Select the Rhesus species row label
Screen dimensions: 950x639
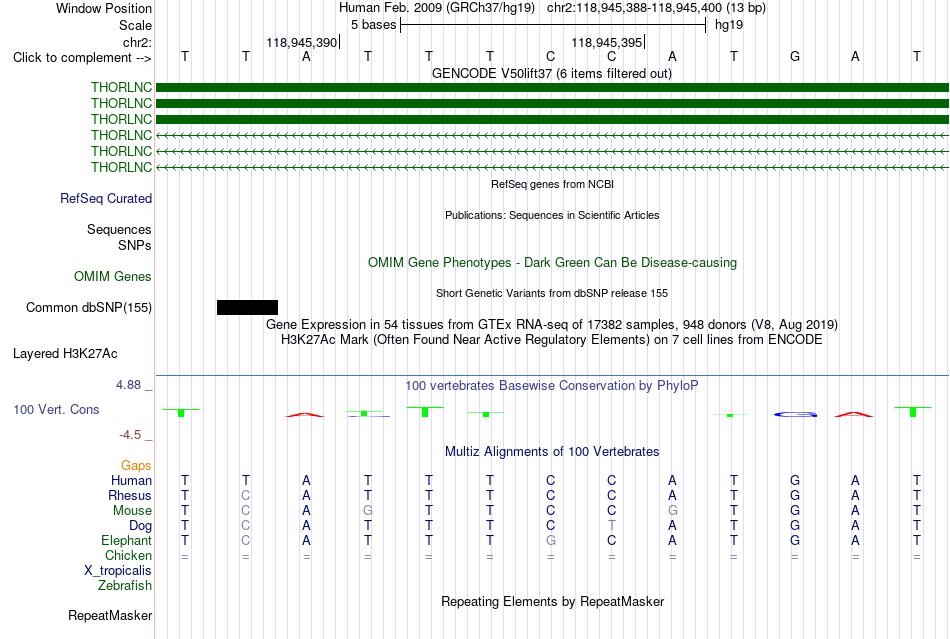pos(130,495)
